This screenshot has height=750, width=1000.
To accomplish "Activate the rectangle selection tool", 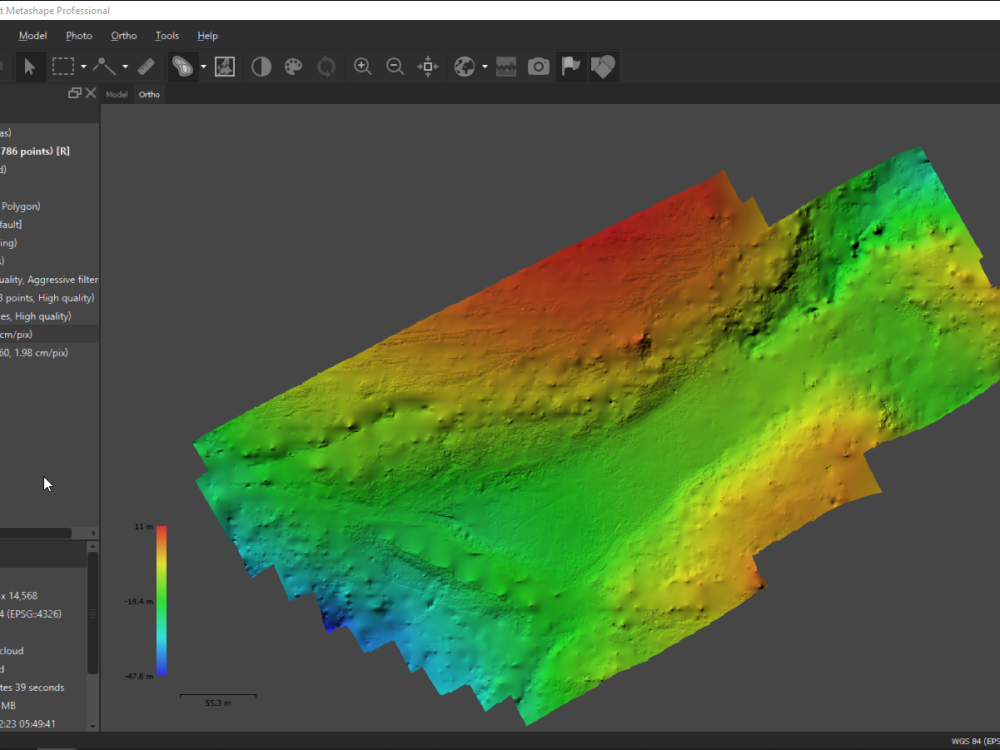I will [65, 66].
